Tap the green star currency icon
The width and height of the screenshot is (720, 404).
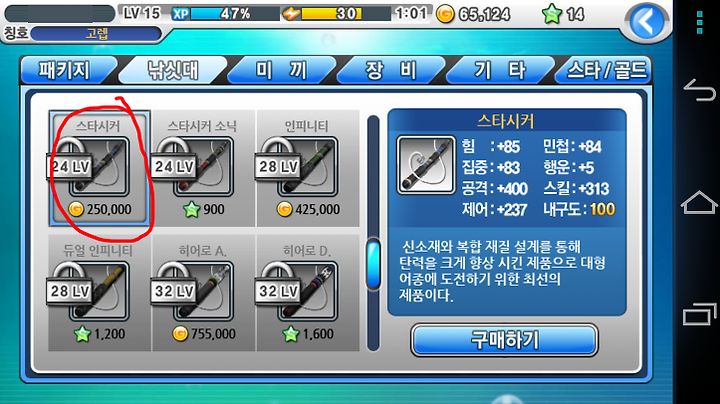[551, 14]
